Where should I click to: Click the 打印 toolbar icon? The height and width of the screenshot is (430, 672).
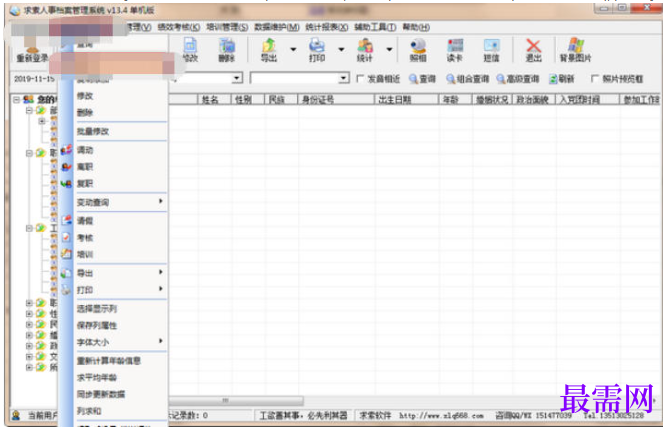point(317,50)
